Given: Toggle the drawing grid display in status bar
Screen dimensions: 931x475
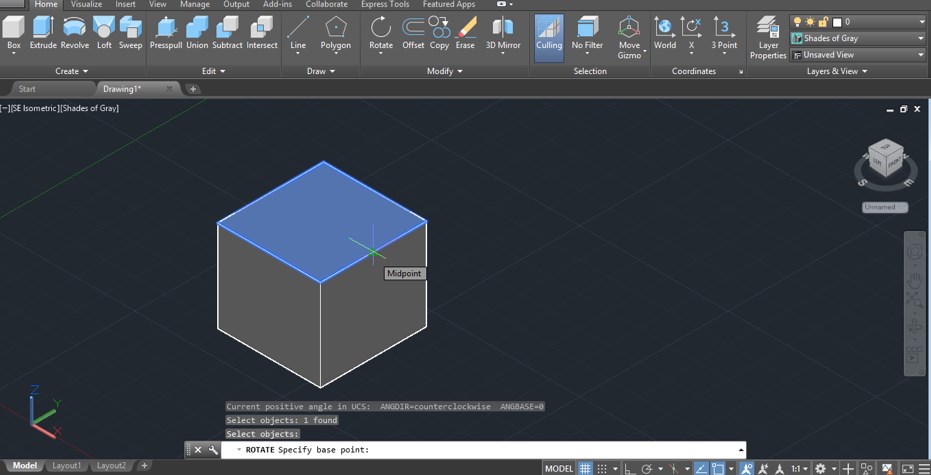Looking at the screenshot, I should [586, 468].
